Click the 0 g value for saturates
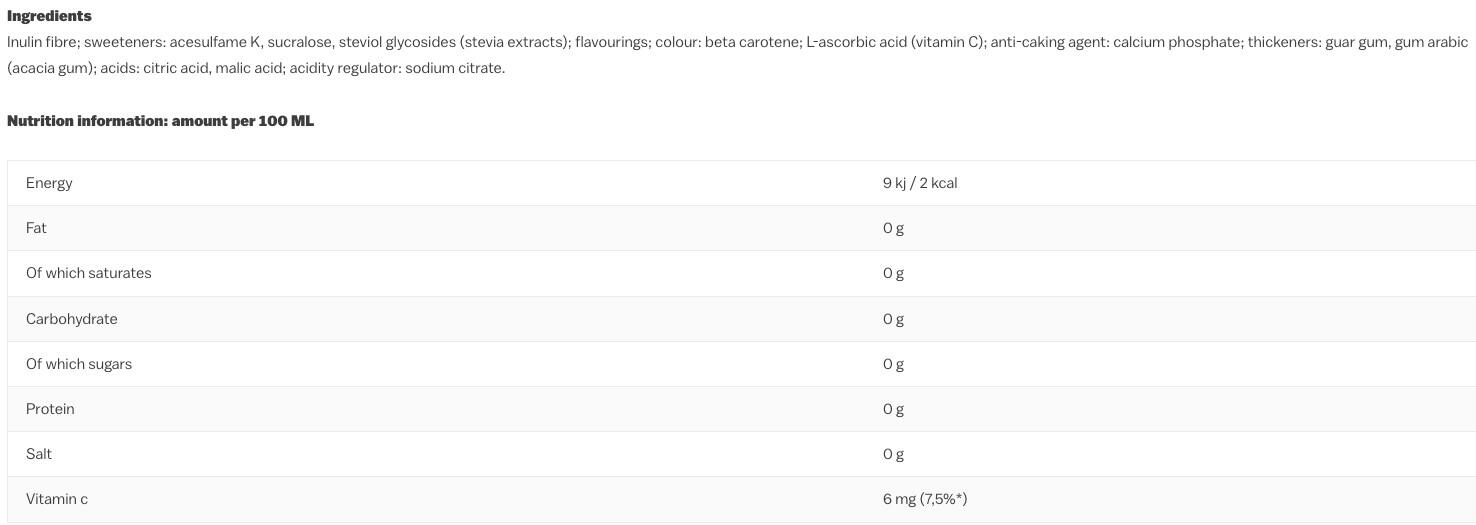Viewport: 1476px width, 525px height. pos(893,273)
